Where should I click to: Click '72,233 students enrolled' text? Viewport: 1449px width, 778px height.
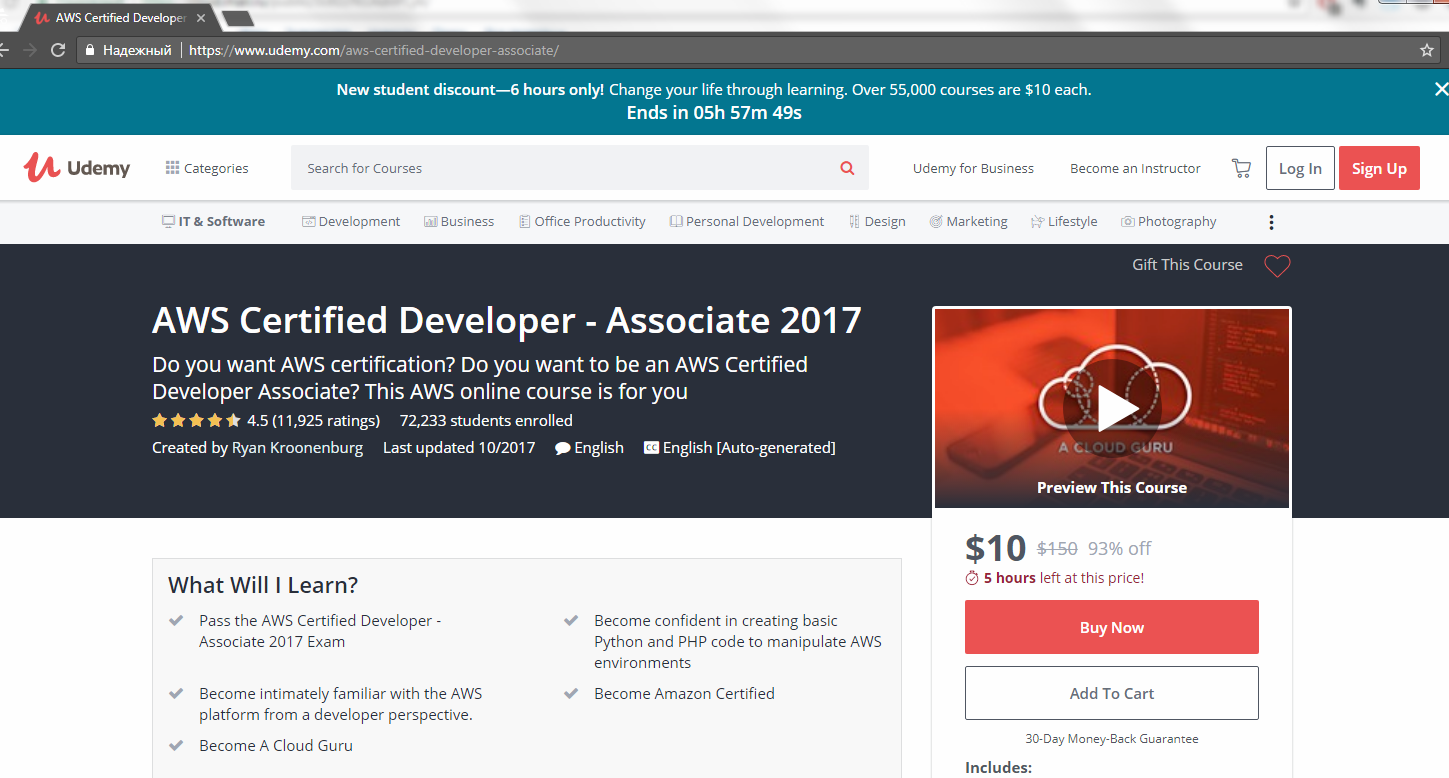point(486,420)
